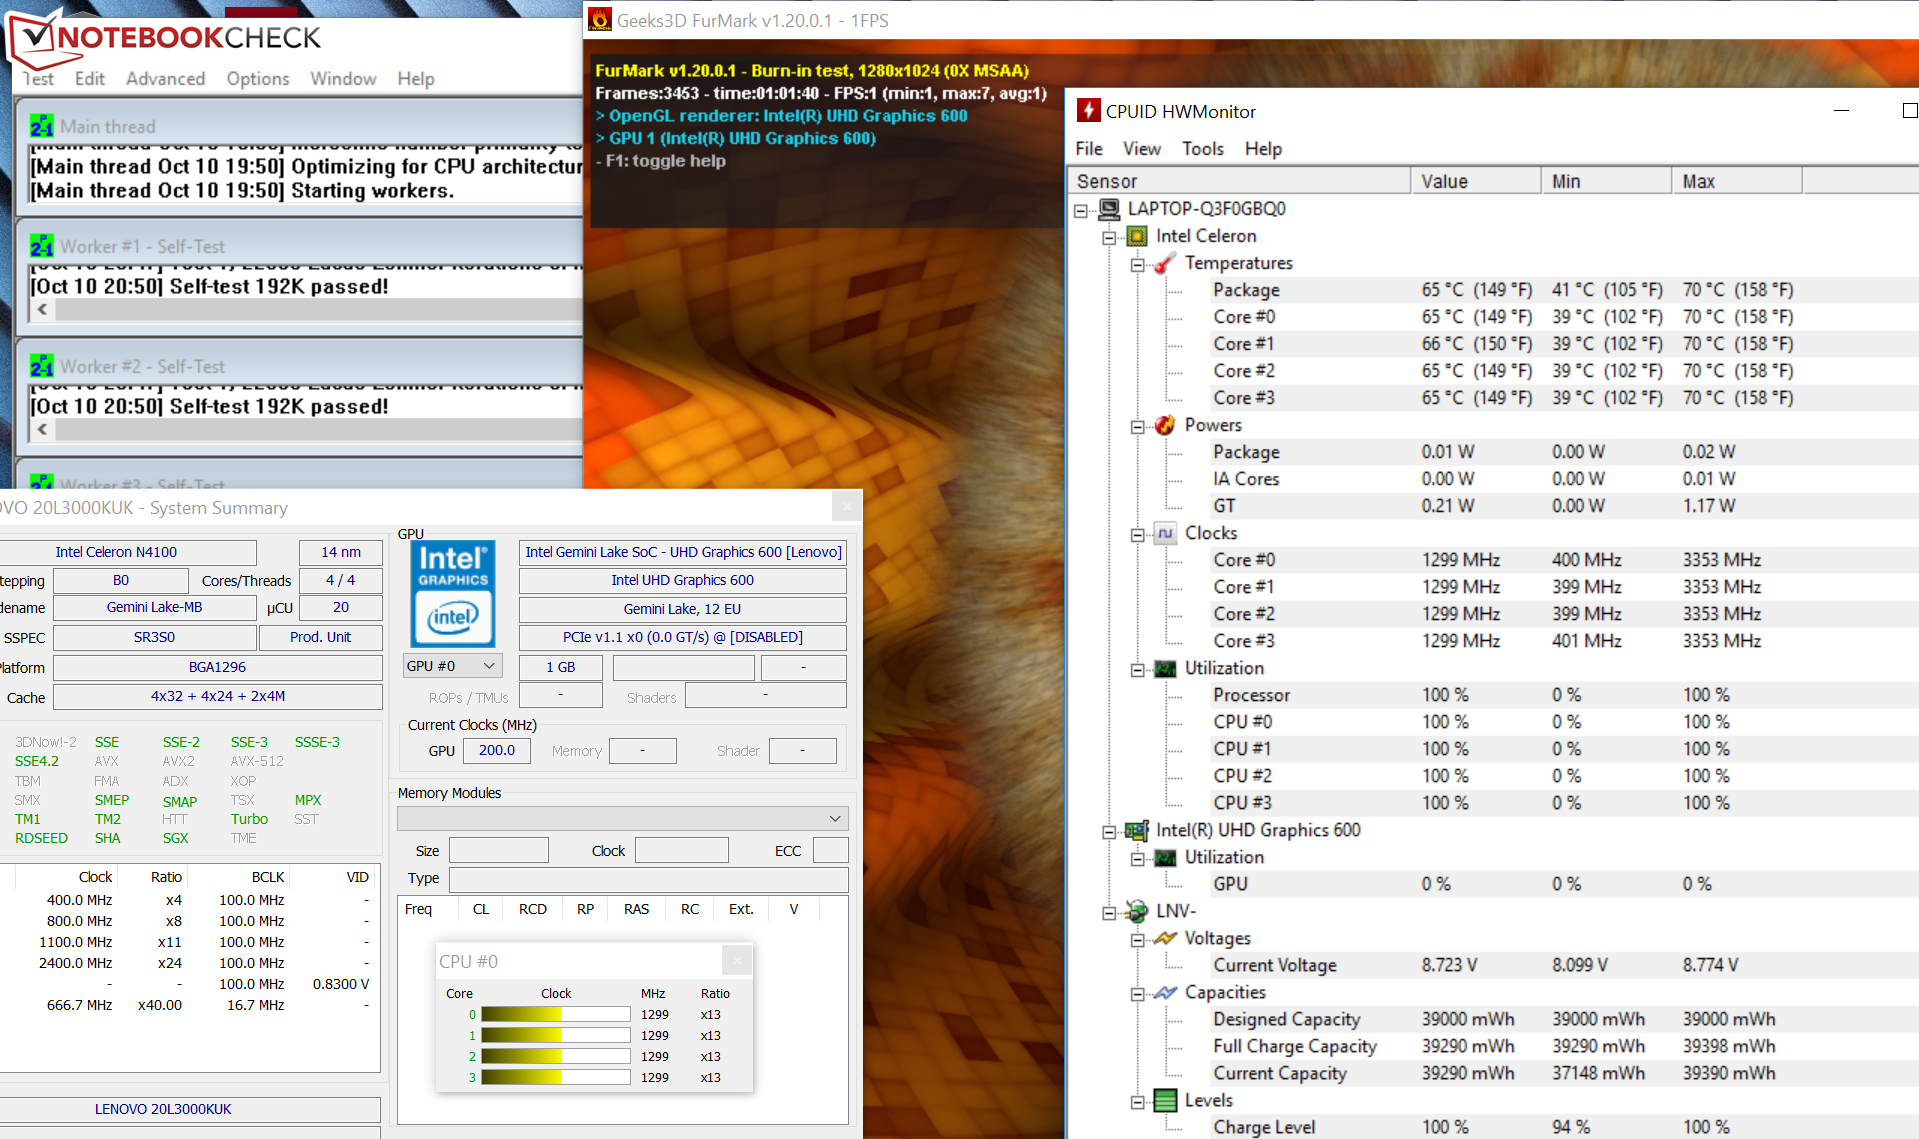This screenshot has width=1919, height=1139.
Task: Open the Edit menu in Prime95
Action: [90, 79]
